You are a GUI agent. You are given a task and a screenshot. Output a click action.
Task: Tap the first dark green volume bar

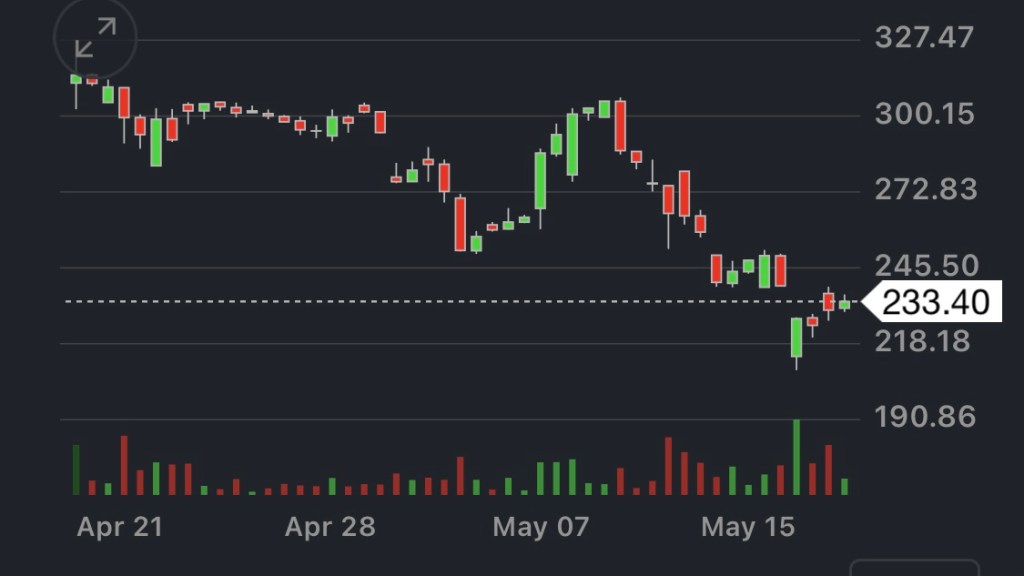coord(76,470)
